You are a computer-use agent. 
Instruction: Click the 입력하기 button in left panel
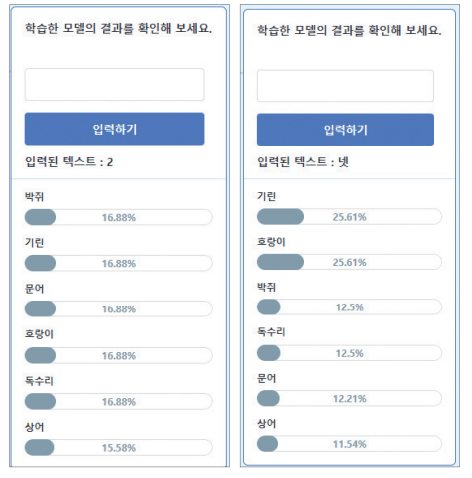(x=114, y=129)
